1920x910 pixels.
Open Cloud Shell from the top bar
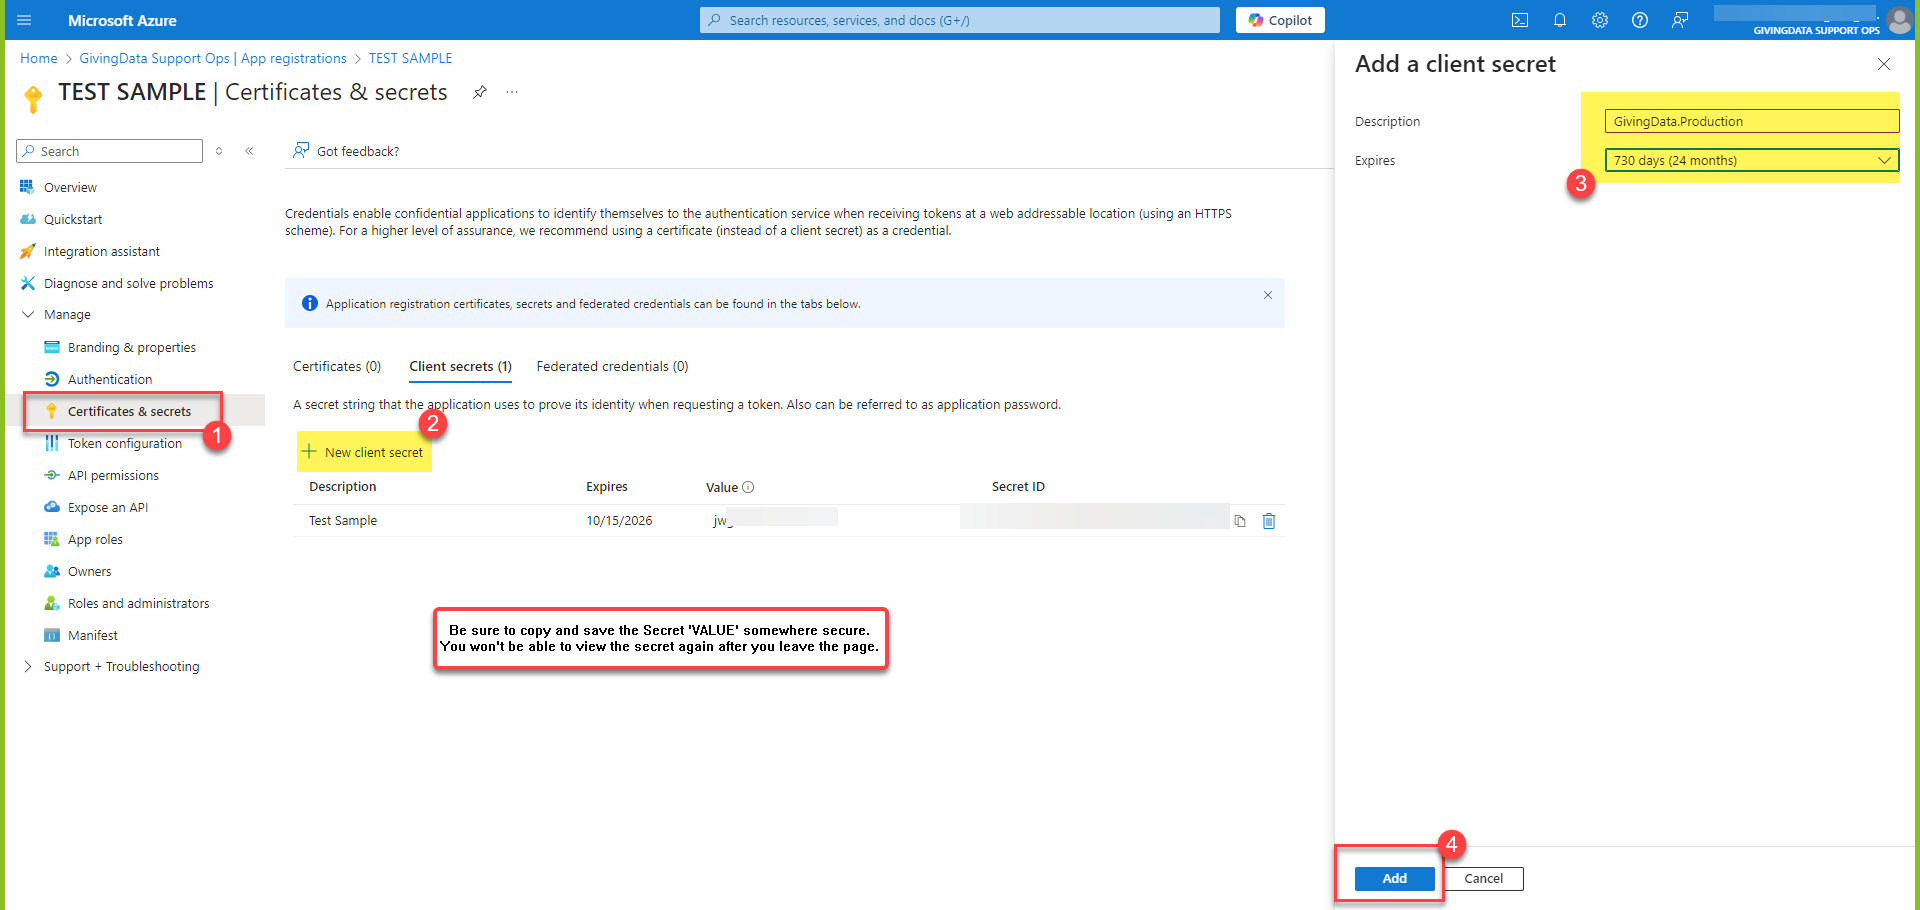point(1520,20)
